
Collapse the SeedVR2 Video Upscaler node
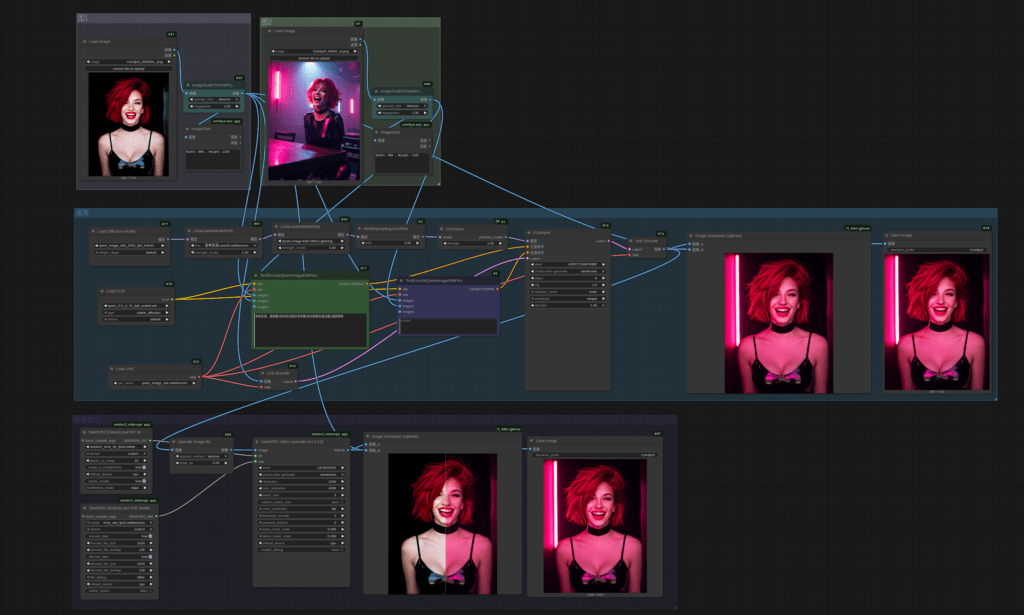click(x=258, y=441)
